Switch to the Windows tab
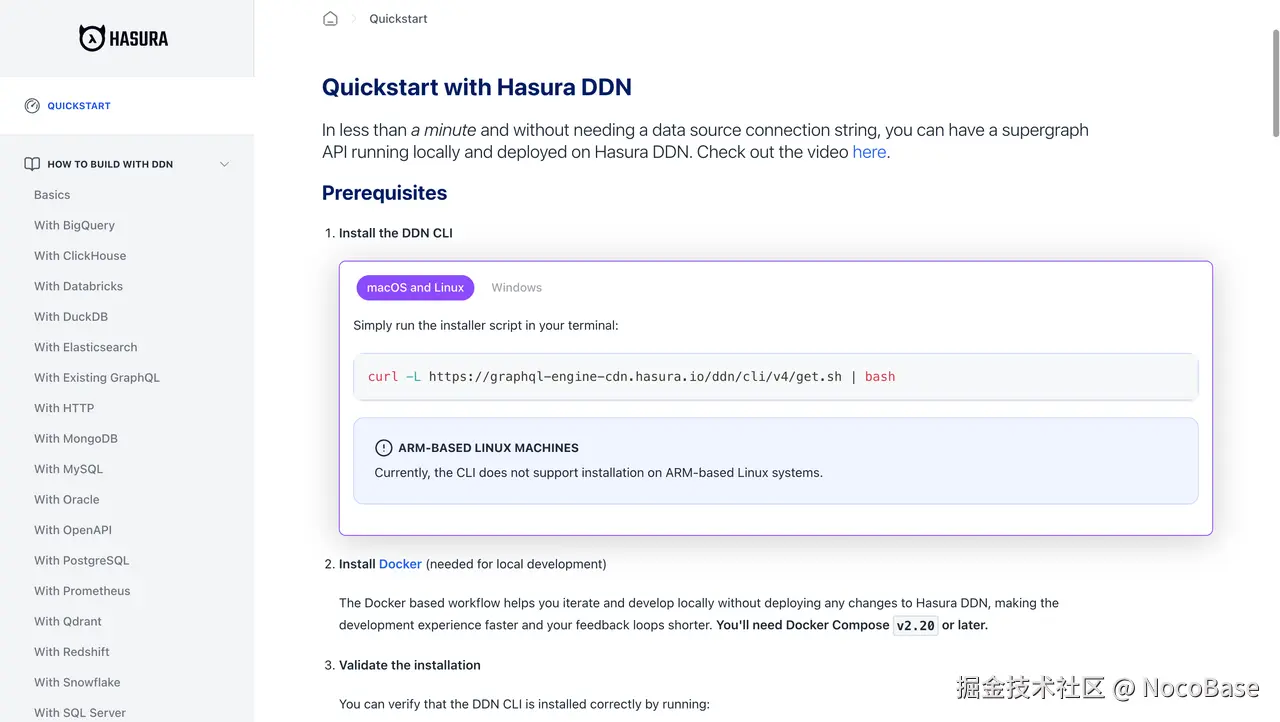Viewport: 1280px width, 722px height. click(x=516, y=287)
